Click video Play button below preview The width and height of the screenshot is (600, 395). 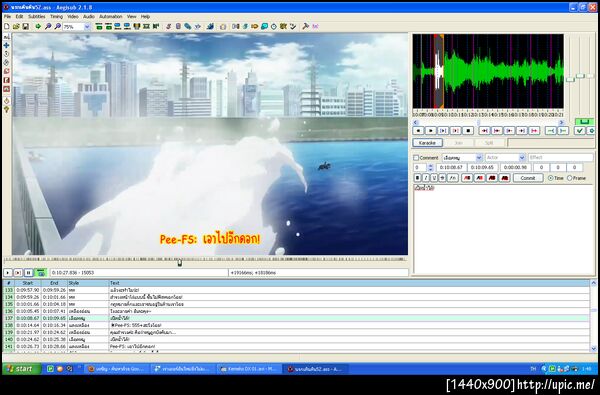tap(8, 273)
